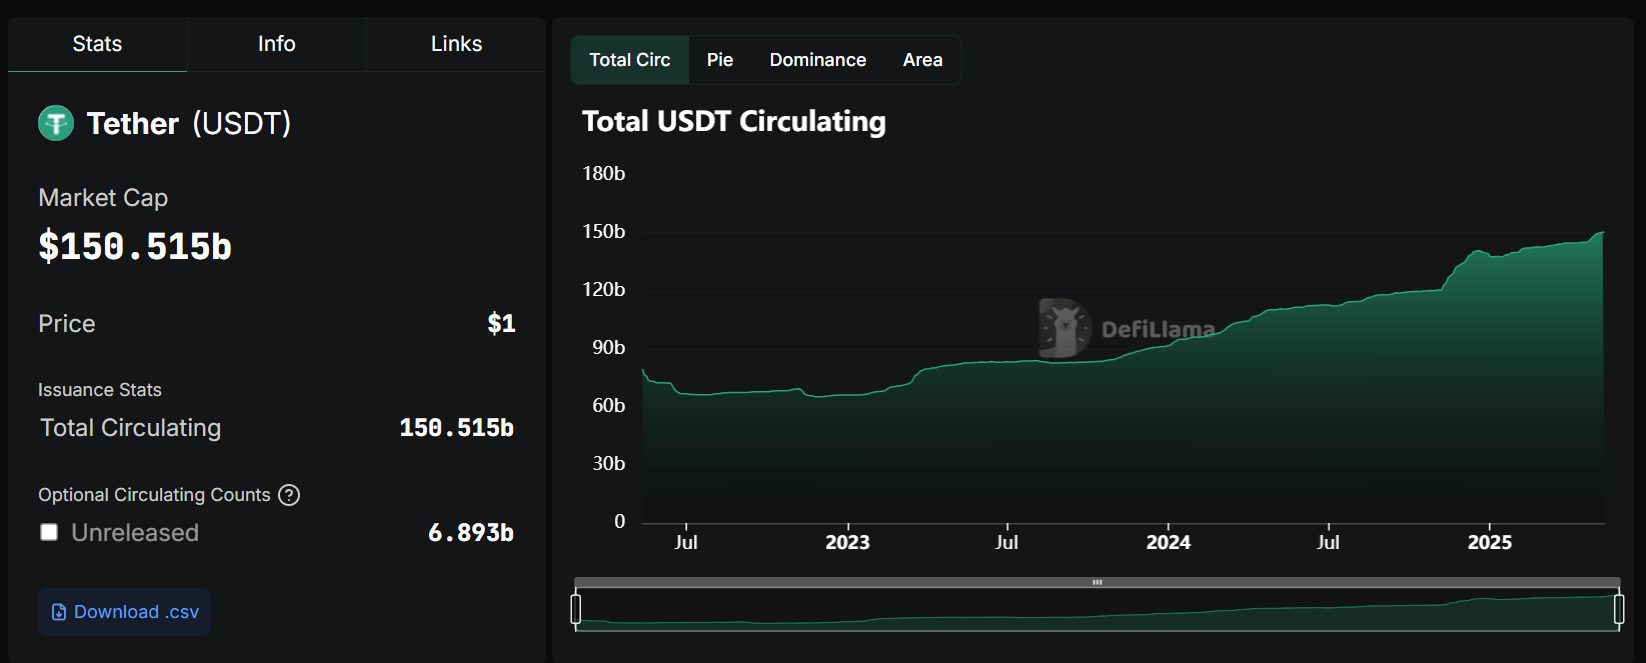This screenshot has width=1646, height=663.
Task: Show the Dominance chart
Action: pos(818,60)
